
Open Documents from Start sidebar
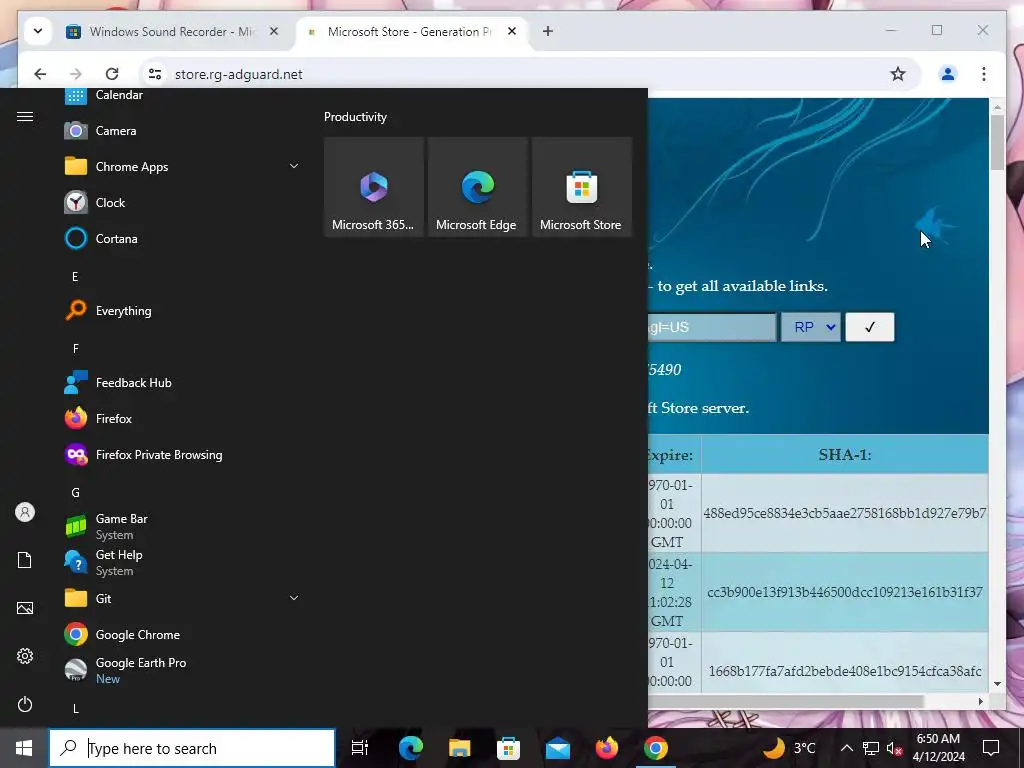coord(25,560)
